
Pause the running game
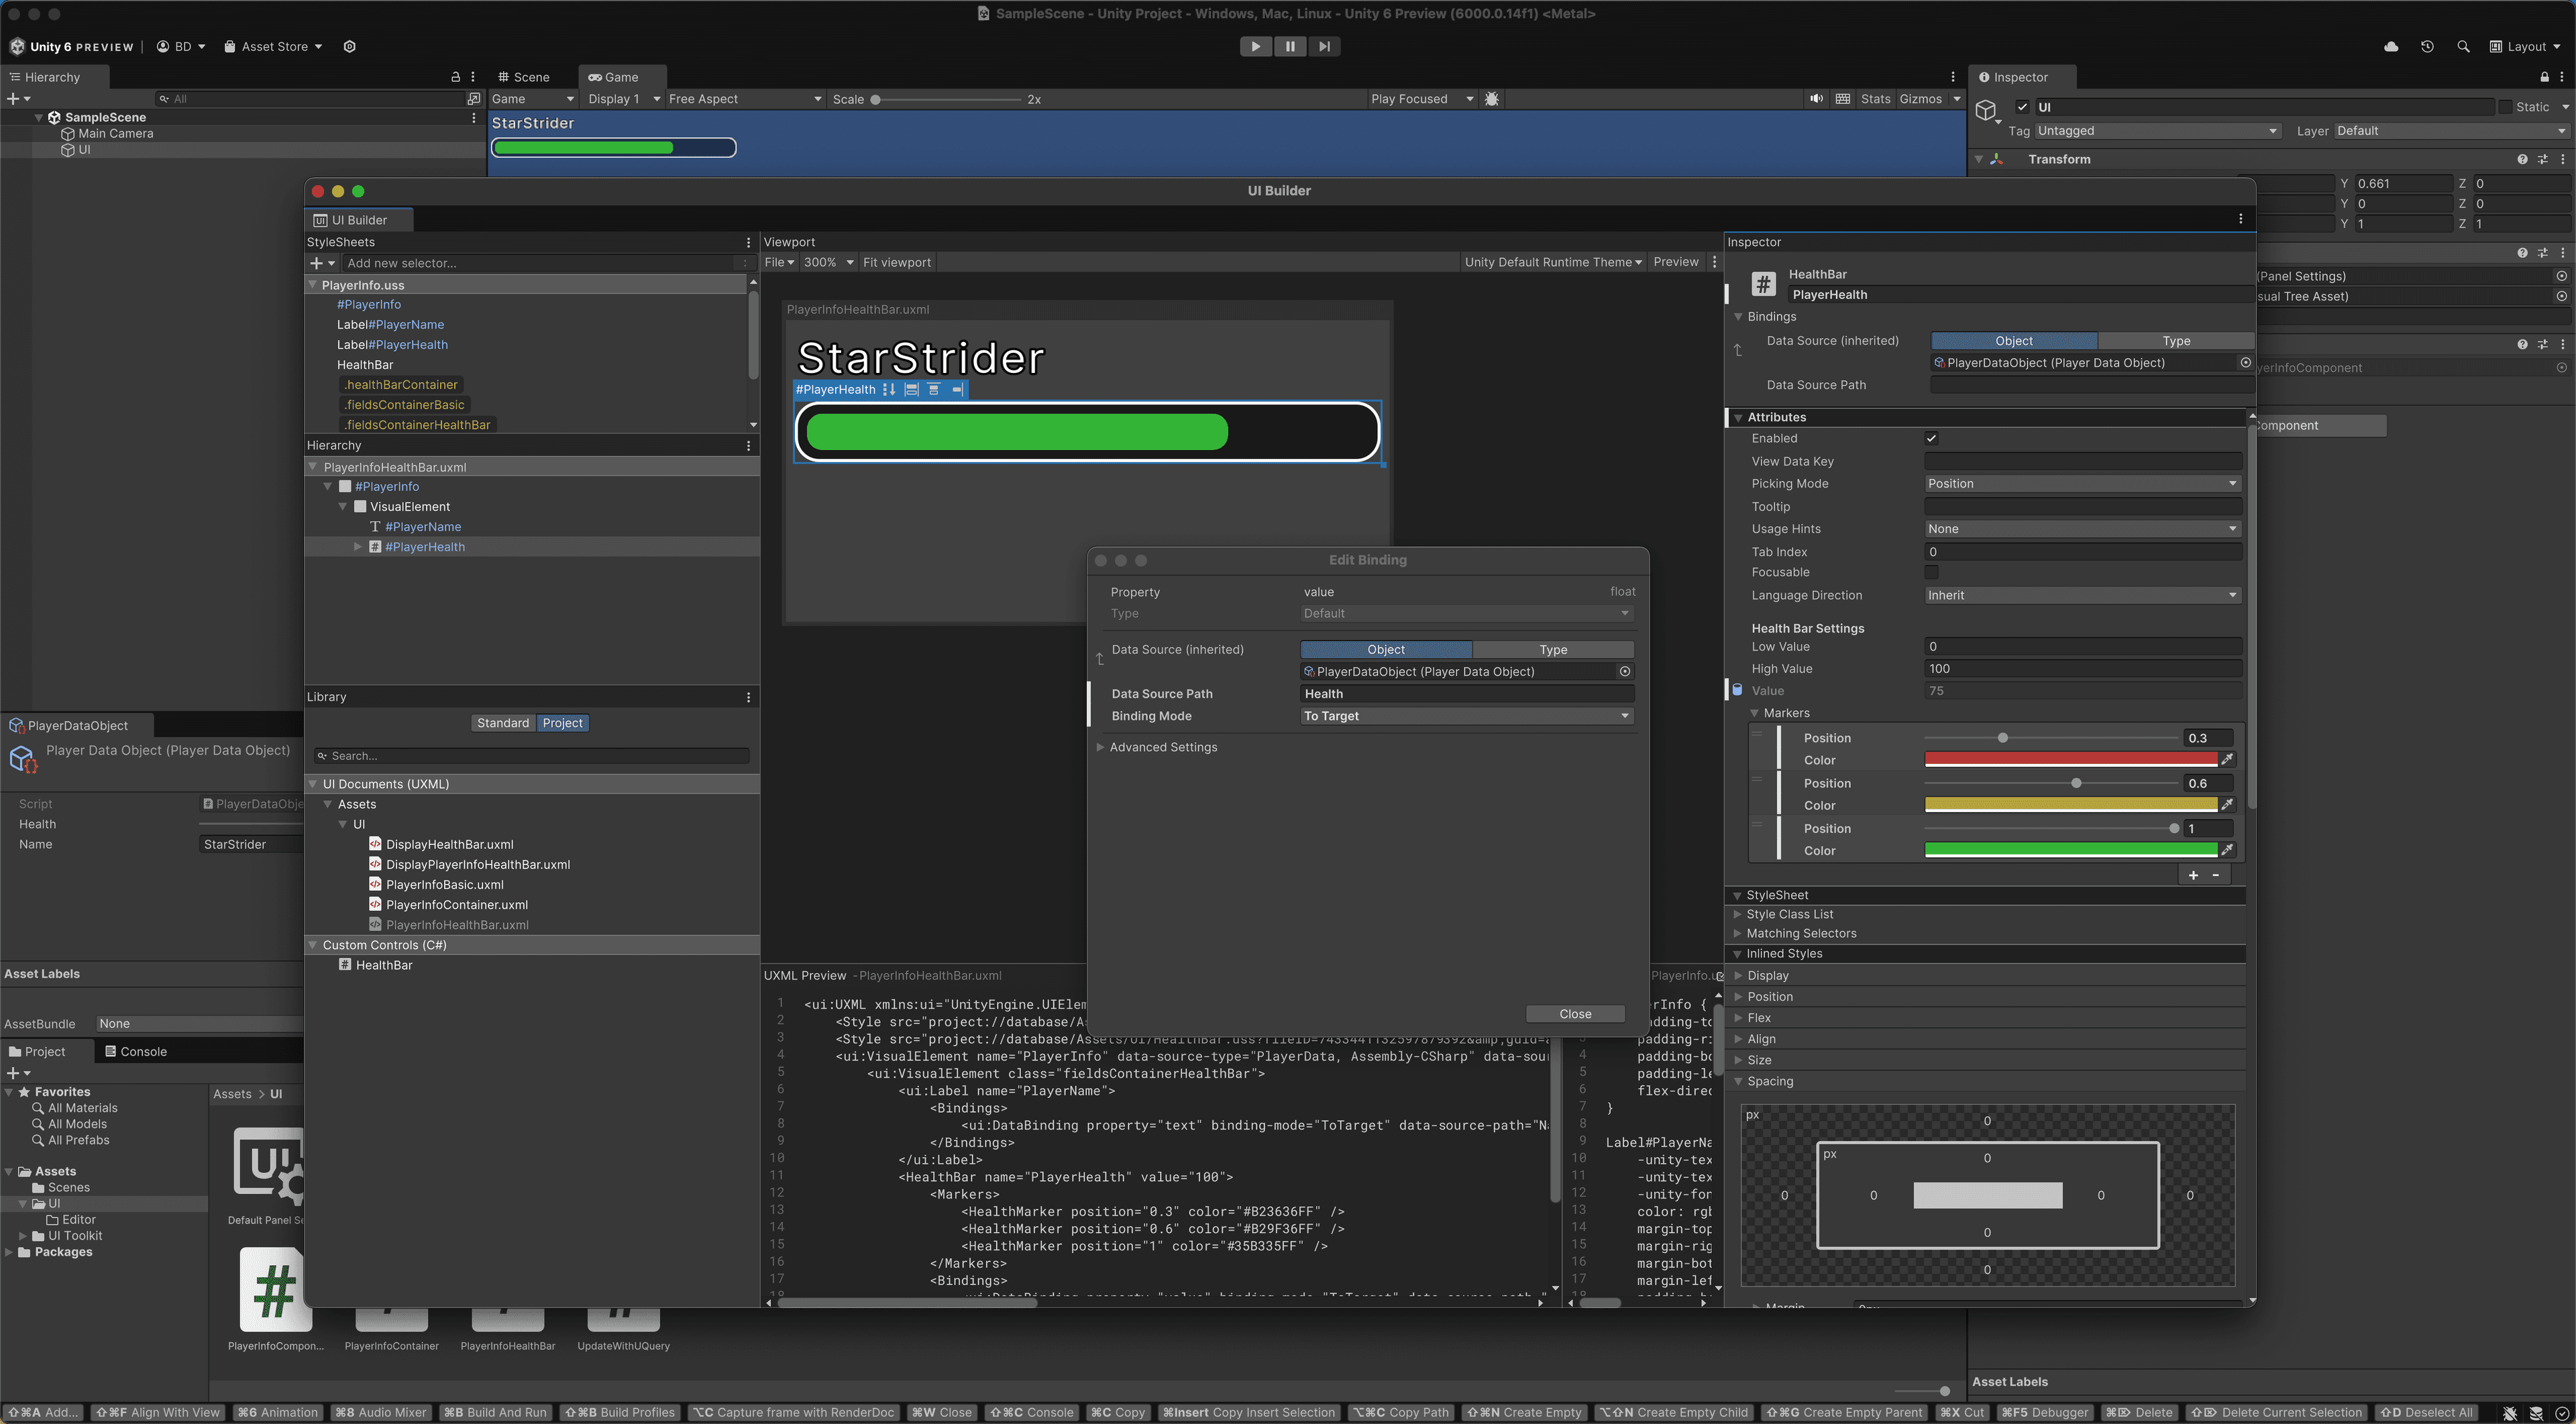tap(1290, 46)
